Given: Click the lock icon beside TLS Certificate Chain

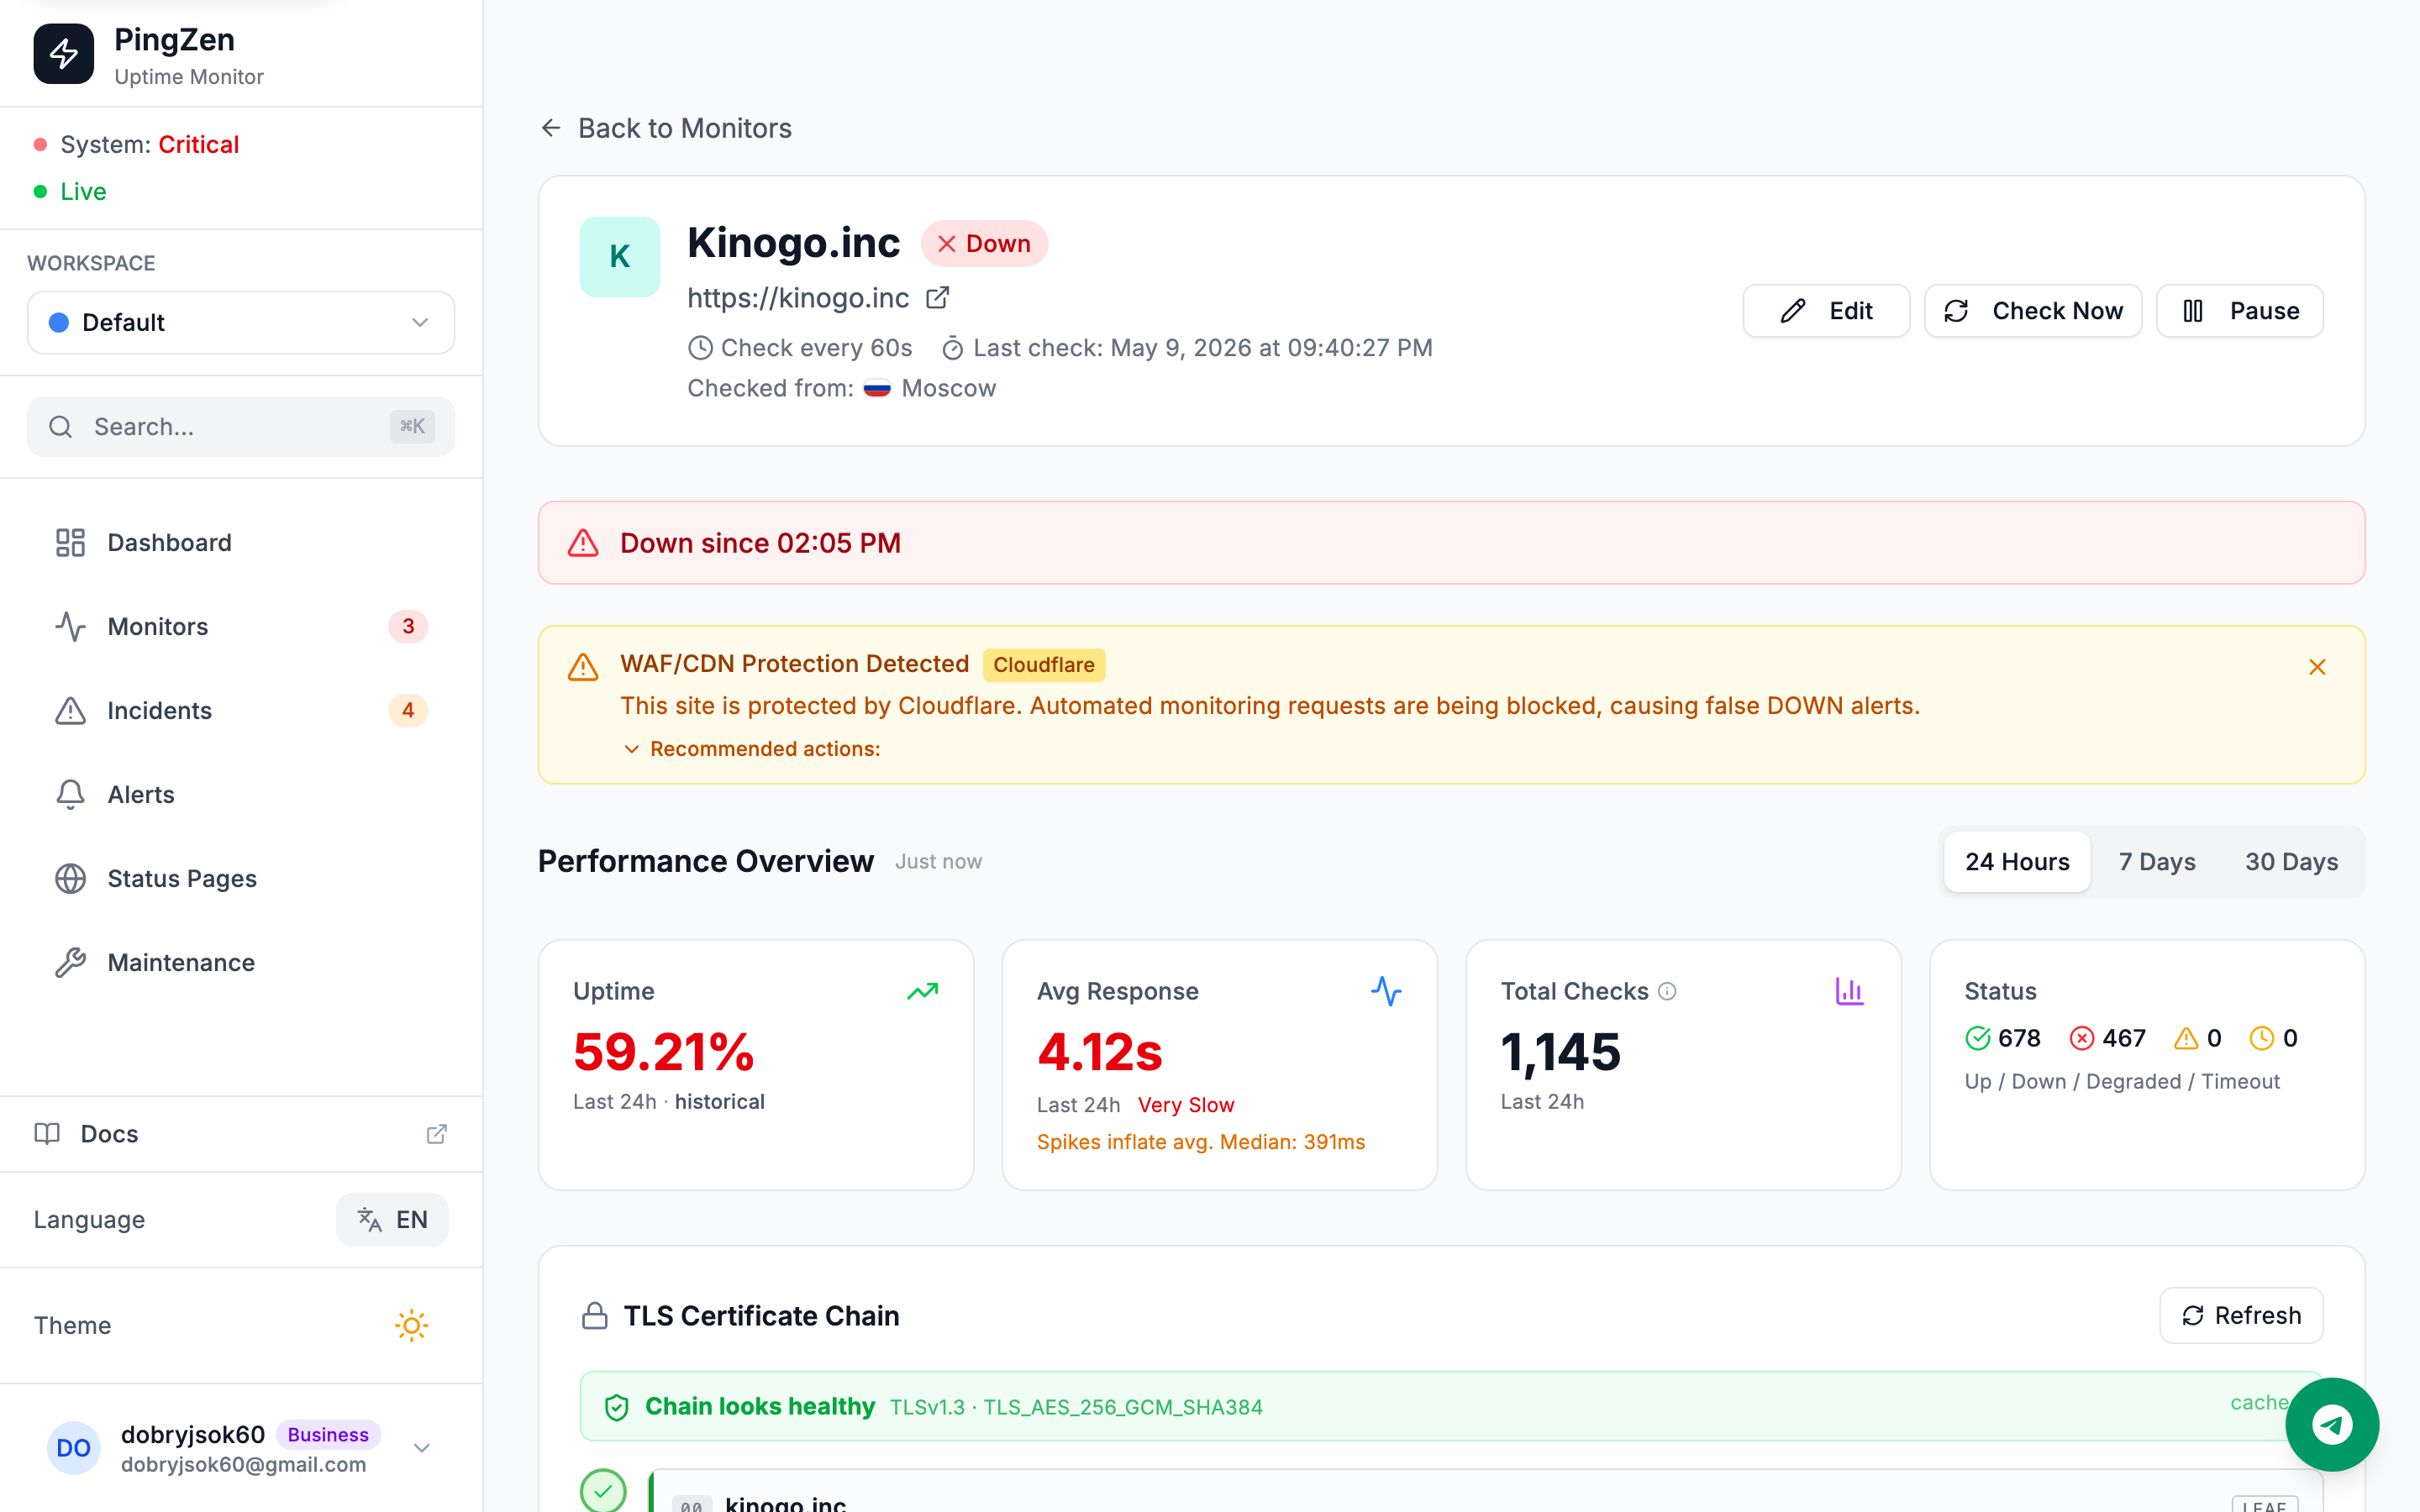Looking at the screenshot, I should 595,1315.
